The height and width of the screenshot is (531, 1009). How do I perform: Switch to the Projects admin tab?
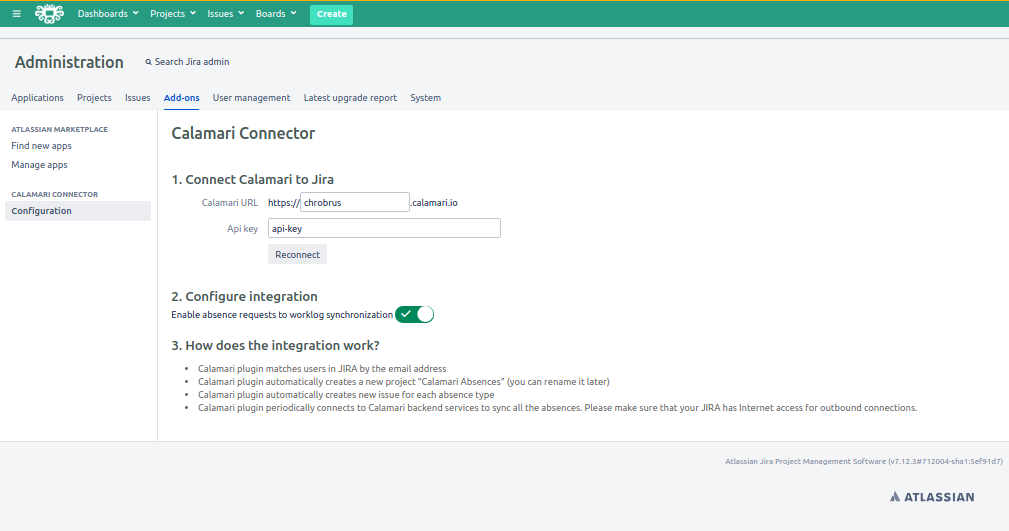pyautogui.click(x=94, y=98)
